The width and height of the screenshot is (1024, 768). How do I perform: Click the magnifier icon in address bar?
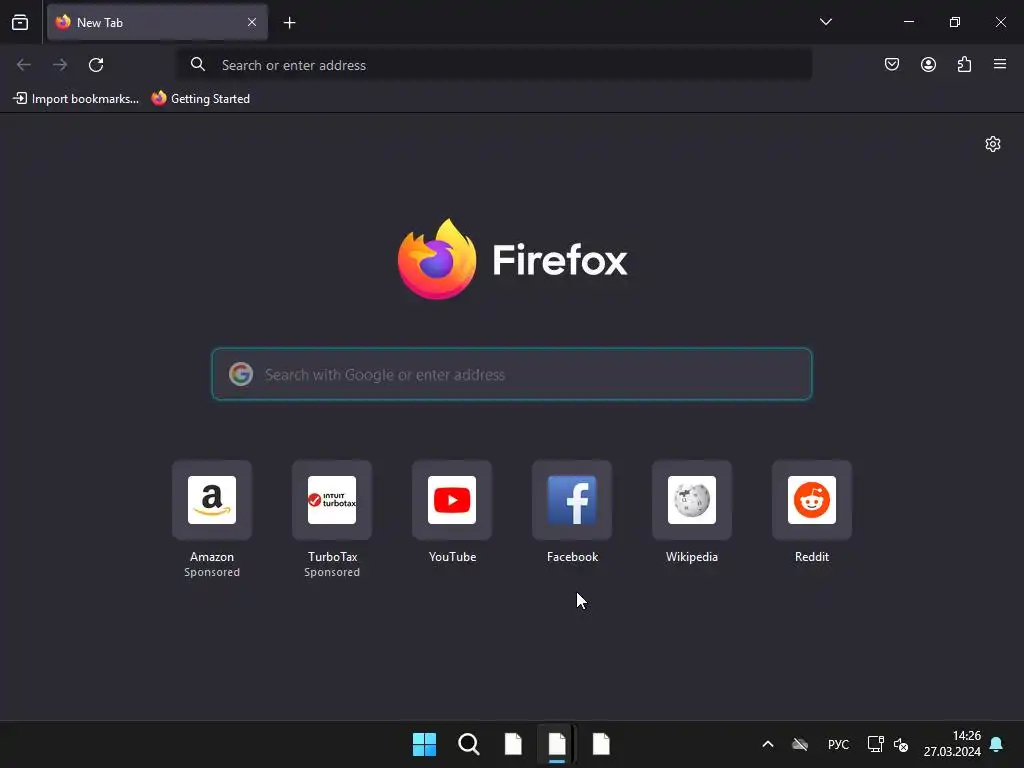point(198,64)
